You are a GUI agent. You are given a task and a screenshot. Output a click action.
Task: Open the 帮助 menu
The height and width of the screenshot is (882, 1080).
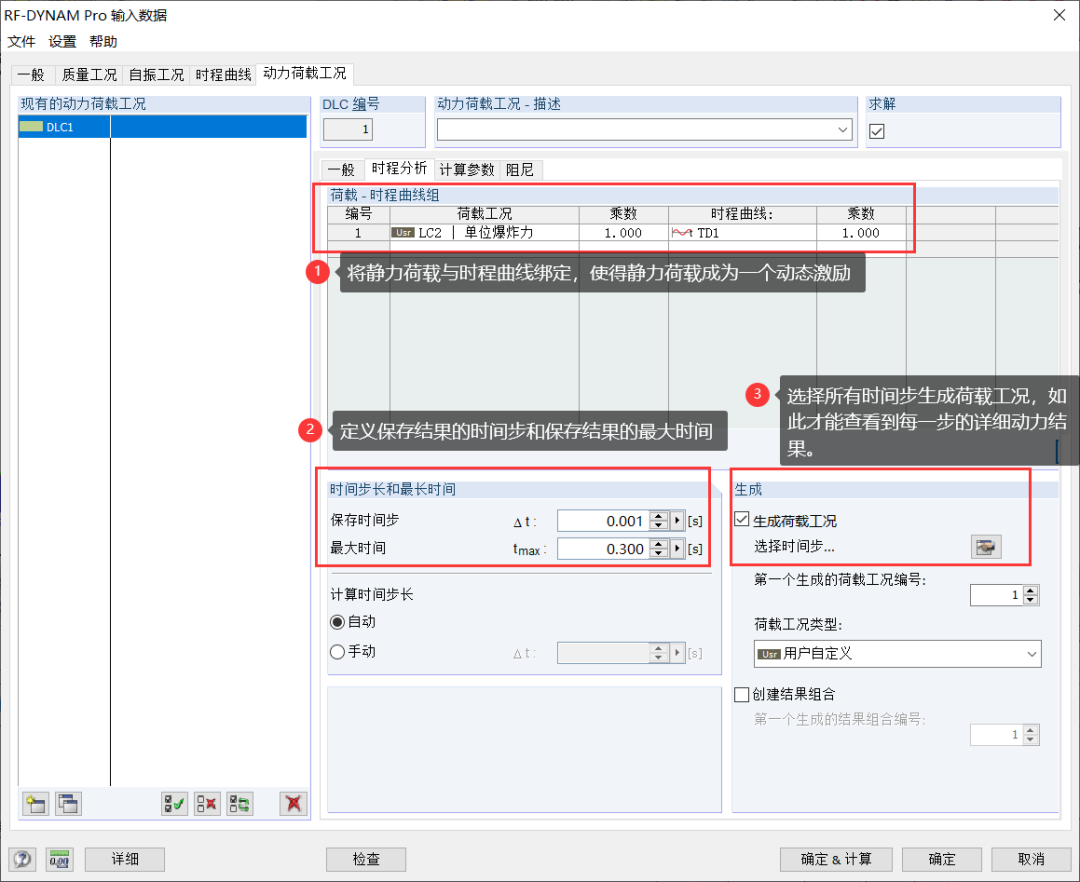point(103,41)
